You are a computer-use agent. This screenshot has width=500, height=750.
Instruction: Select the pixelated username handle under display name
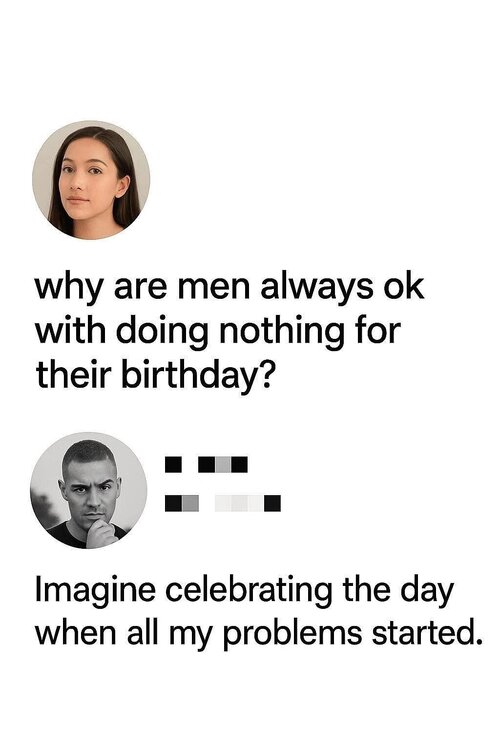223,503
